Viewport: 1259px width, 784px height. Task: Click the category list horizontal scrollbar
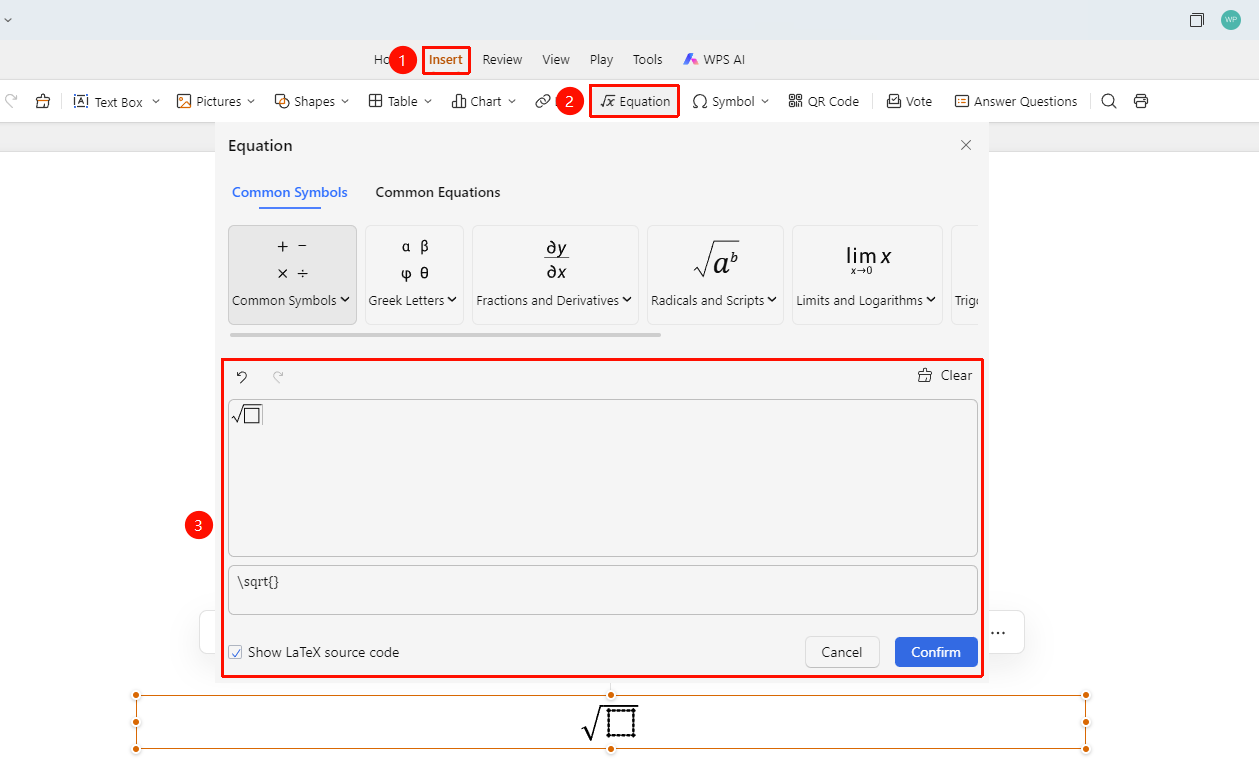point(445,335)
